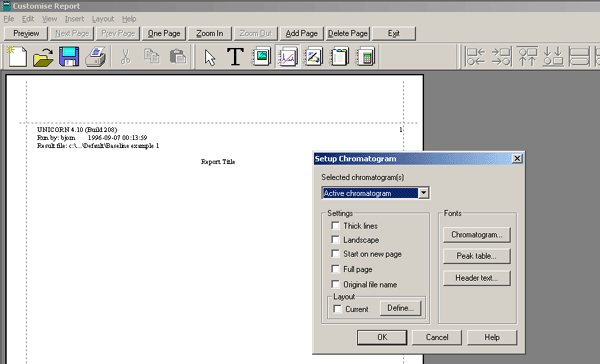Screen dimensions: 600x364
Task: Click the Customise Report title bar icon
Action: tap(7, 6)
